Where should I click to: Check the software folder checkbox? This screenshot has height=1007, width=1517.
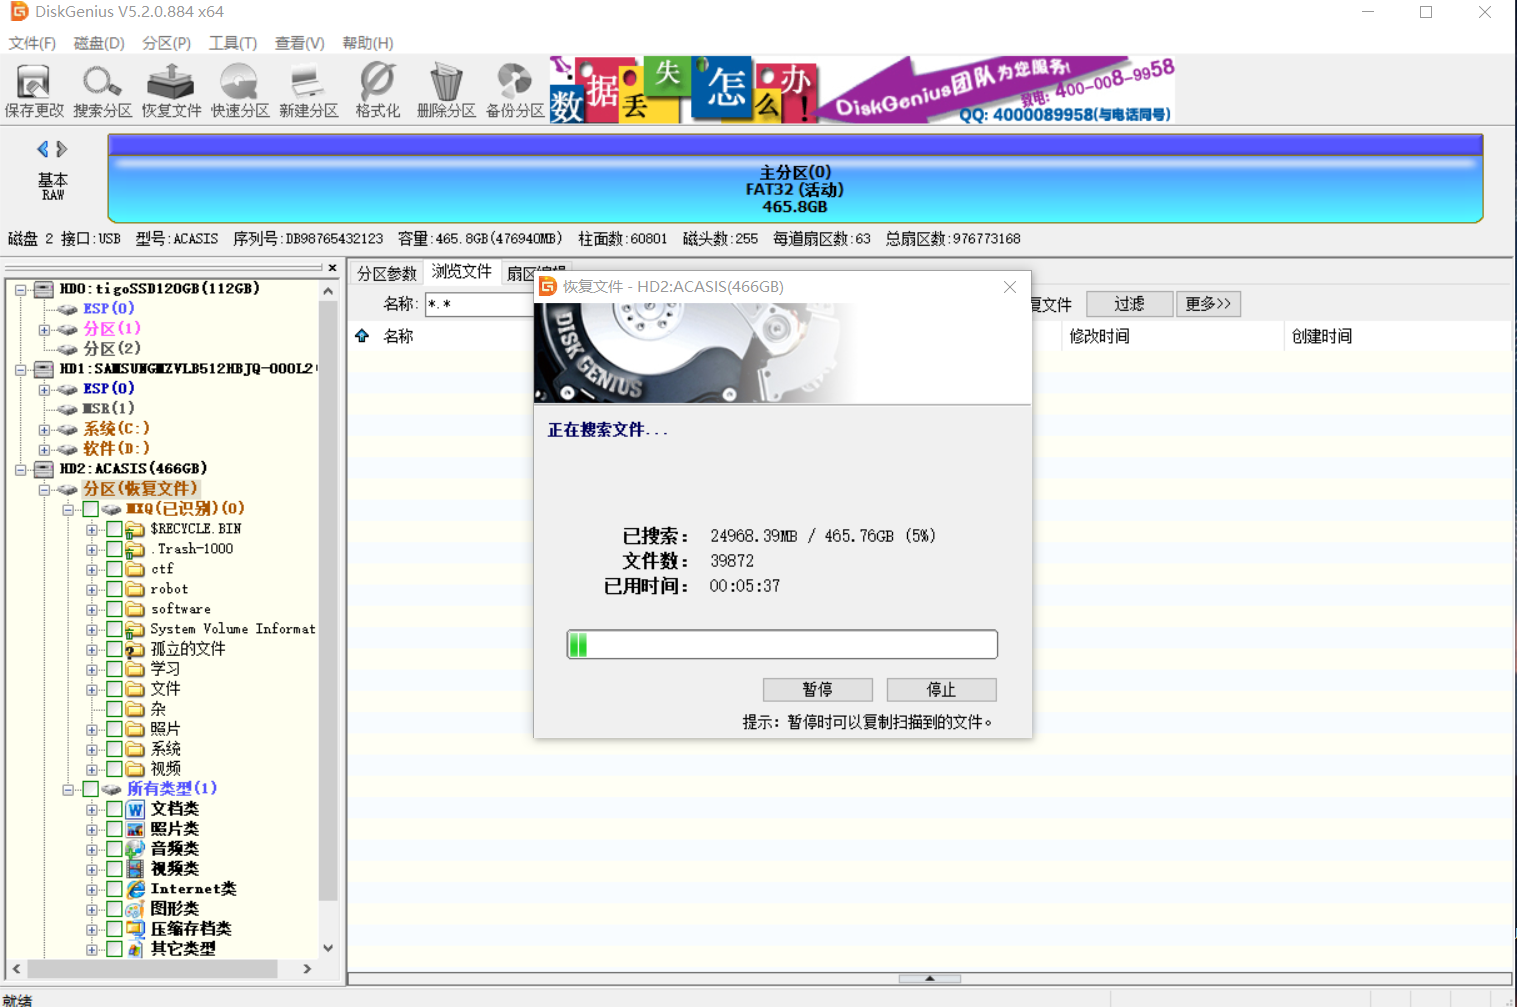[114, 609]
